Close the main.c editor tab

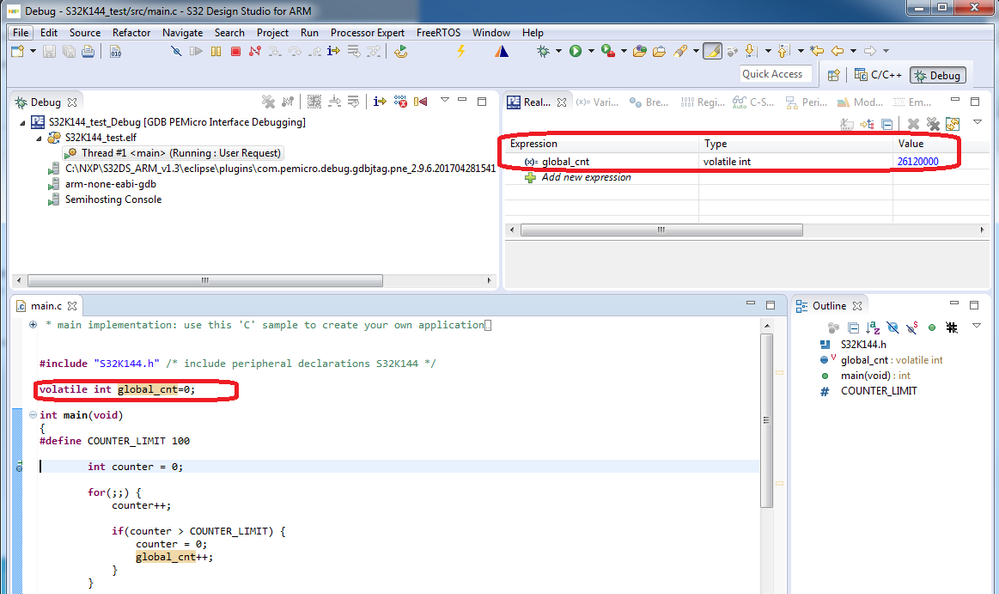click(x=73, y=306)
